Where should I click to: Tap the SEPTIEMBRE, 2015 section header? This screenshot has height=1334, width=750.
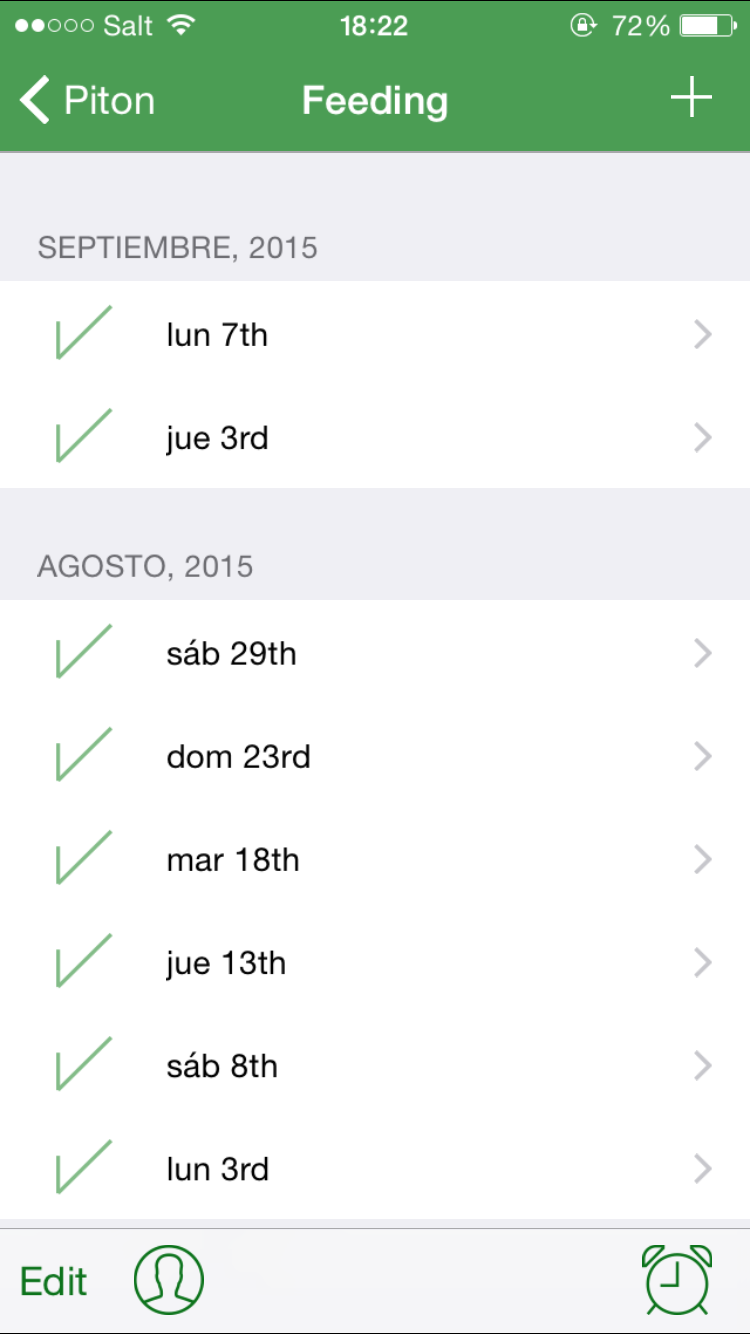click(x=177, y=247)
